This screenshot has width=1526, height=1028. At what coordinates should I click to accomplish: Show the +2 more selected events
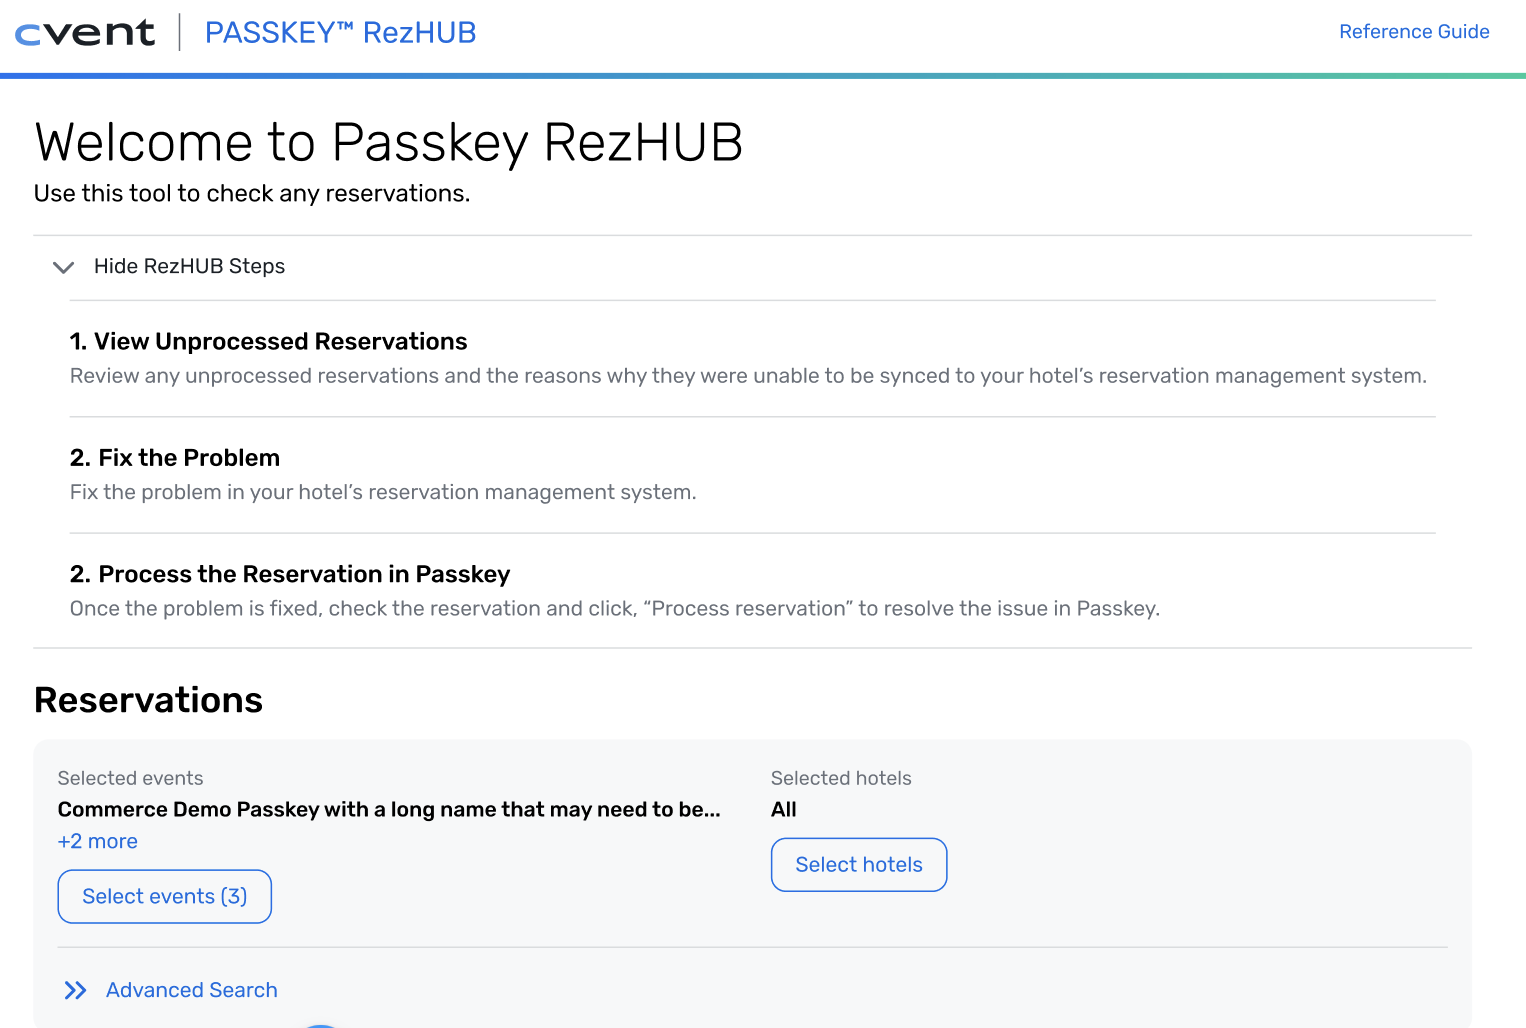pos(98,841)
